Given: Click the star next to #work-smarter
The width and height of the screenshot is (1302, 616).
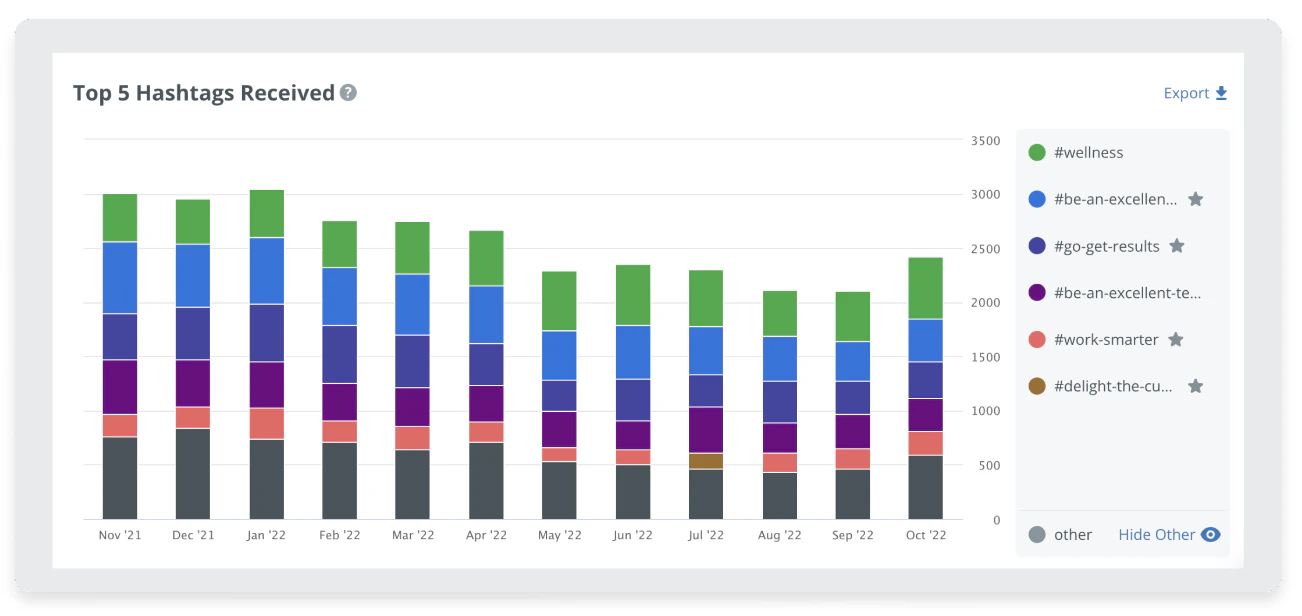Looking at the screenshot, I should tap(1176, 340).
